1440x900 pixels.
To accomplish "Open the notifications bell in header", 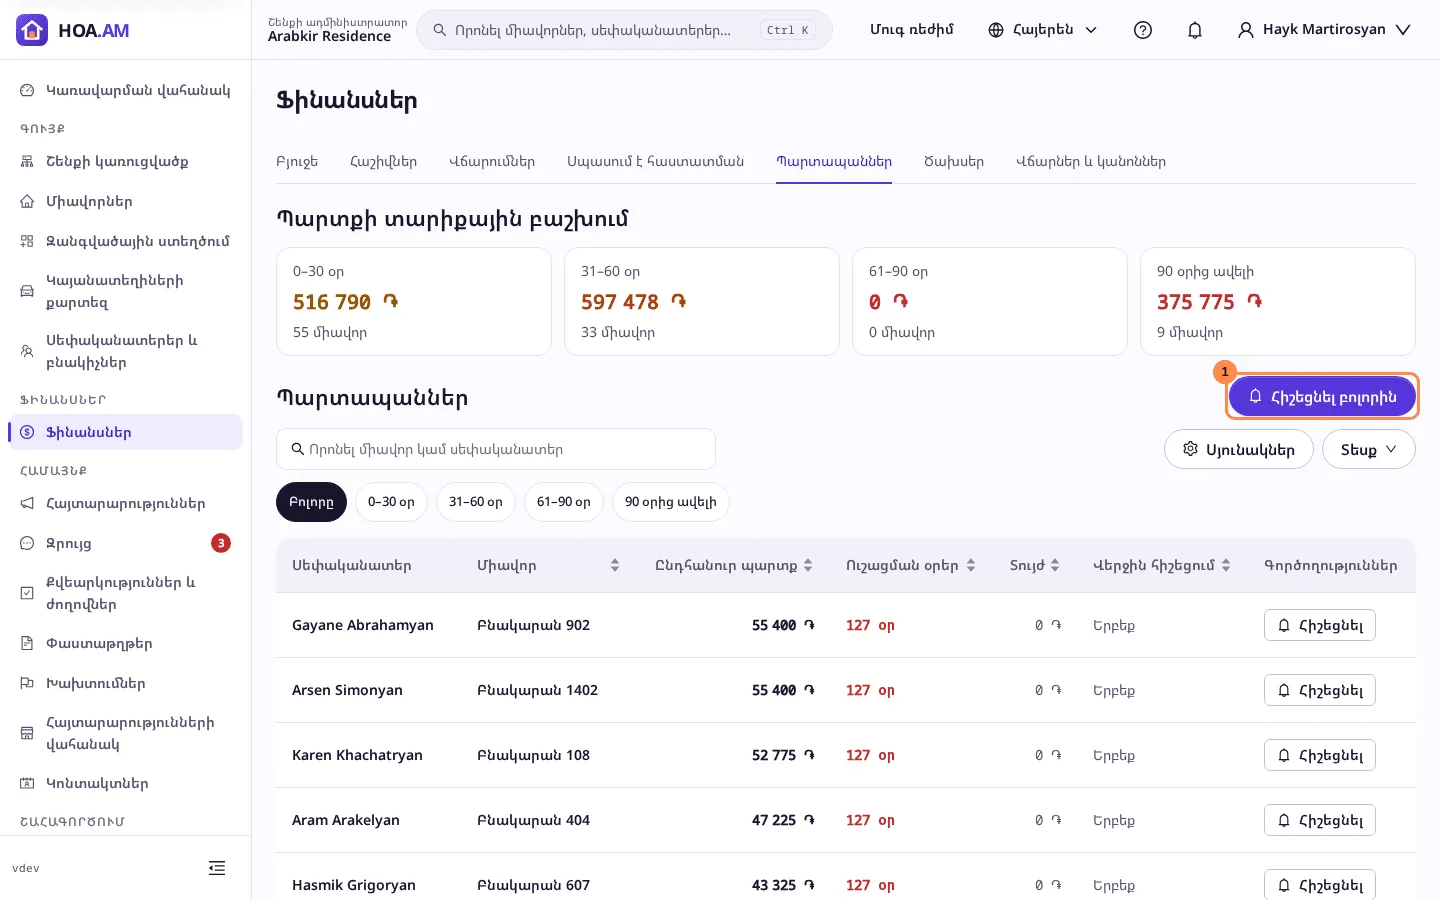I will 1195,30.
